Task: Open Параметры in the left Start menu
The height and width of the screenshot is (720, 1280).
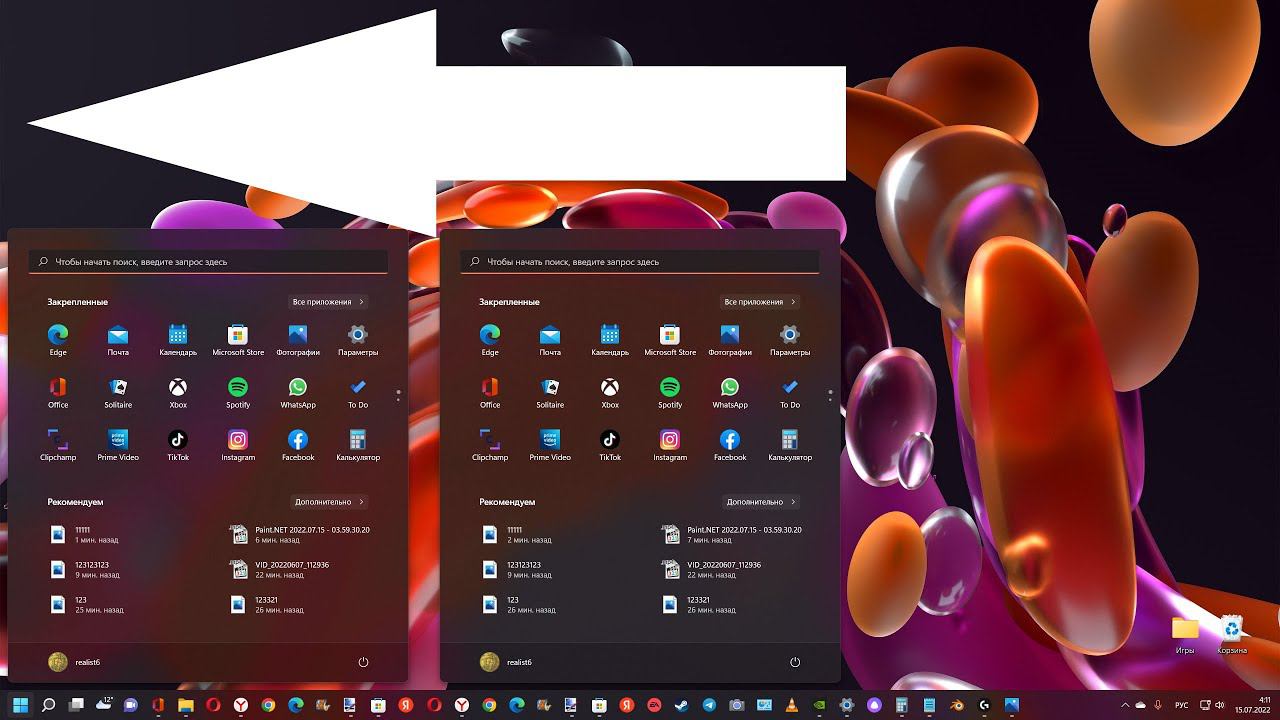Action: pos(358,339)
